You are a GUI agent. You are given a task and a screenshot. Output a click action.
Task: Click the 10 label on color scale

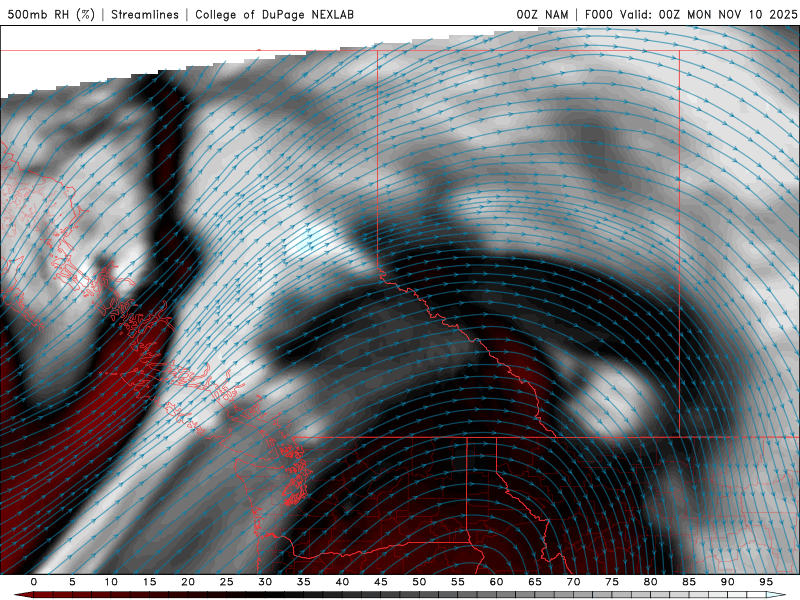point(111,582)
